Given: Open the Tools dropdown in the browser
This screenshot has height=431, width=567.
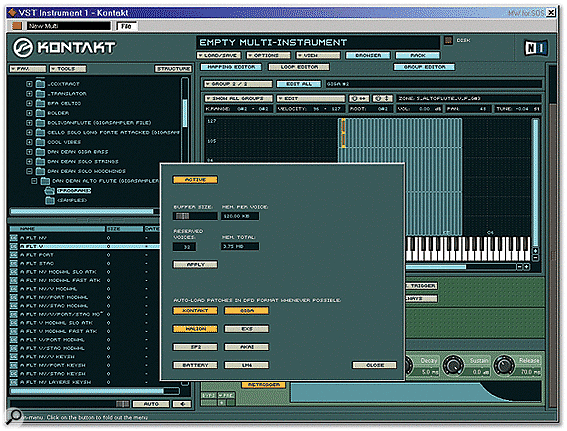Looking at the screenshot, I should (68, 69).
